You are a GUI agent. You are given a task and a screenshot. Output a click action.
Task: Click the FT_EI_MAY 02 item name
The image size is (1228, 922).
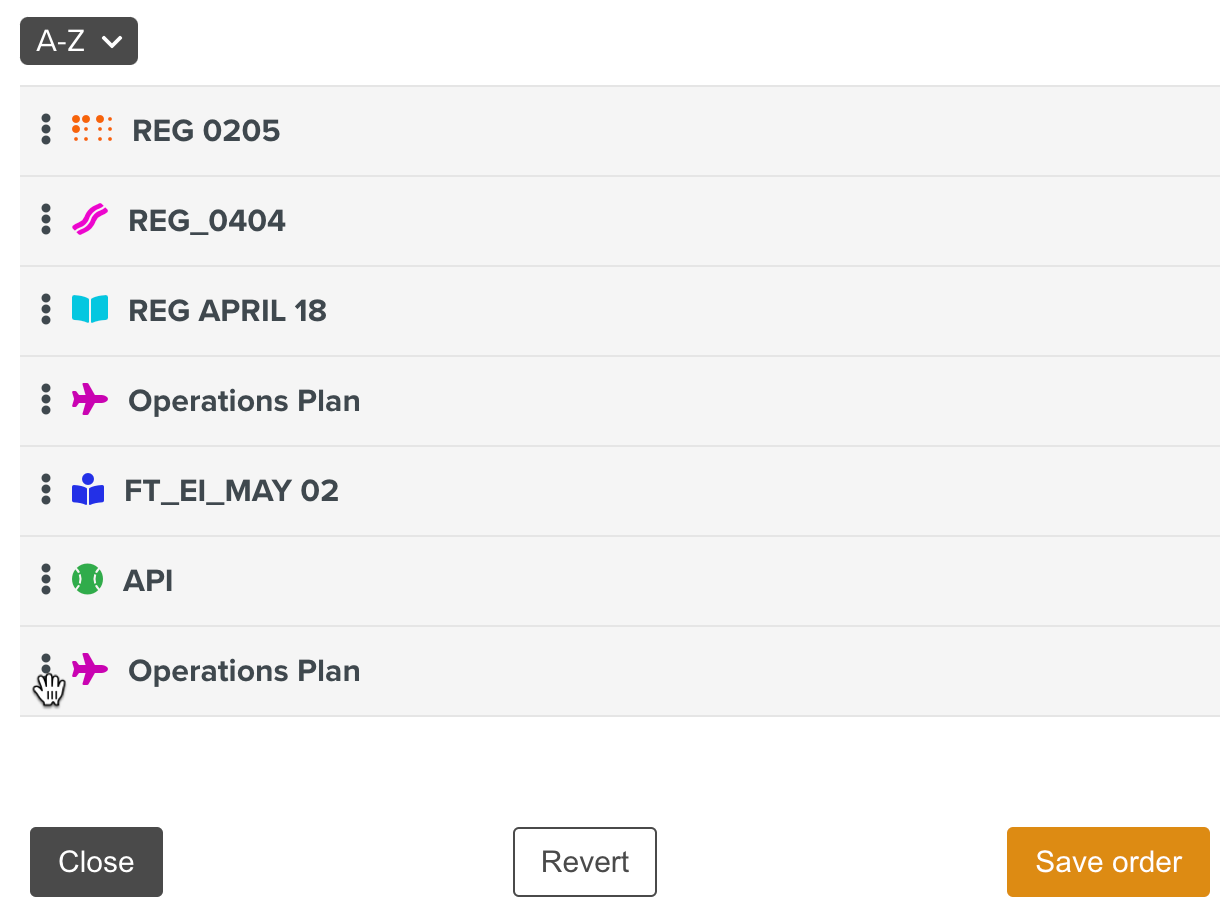(x=231, y=491)
